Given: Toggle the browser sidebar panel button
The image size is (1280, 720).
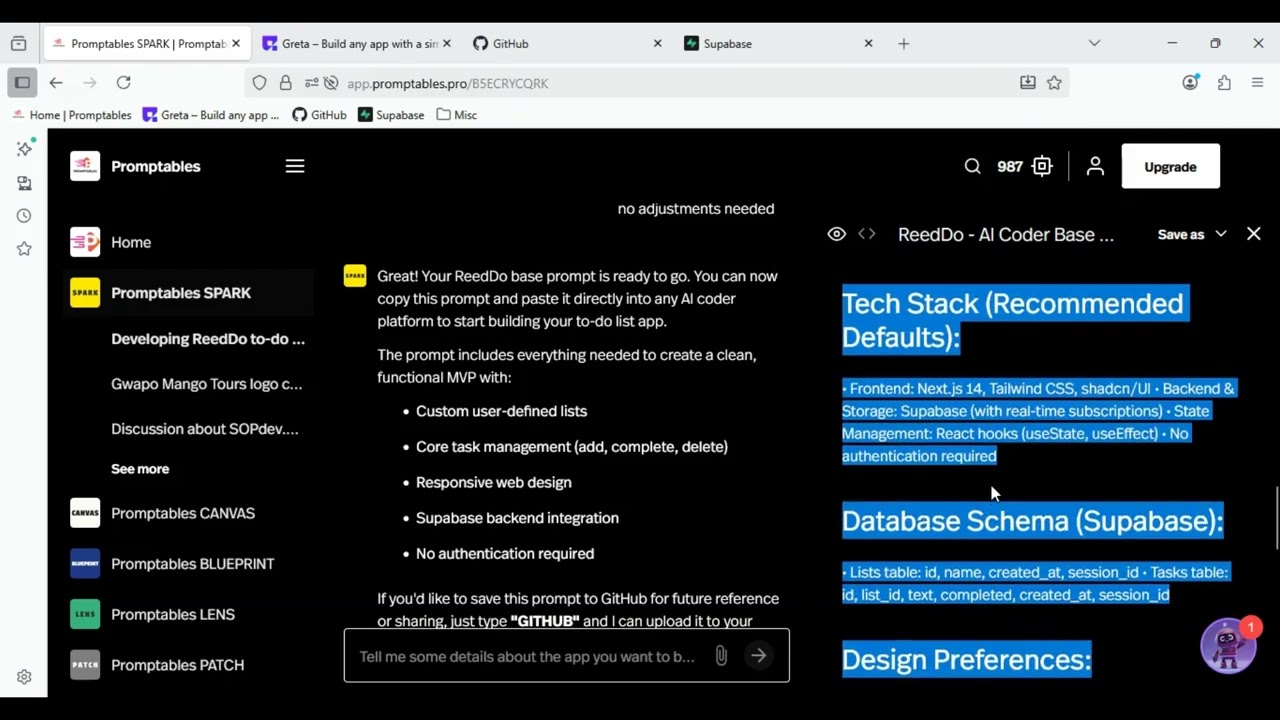Looking at the screenshot, I should [x=22, y=83].
